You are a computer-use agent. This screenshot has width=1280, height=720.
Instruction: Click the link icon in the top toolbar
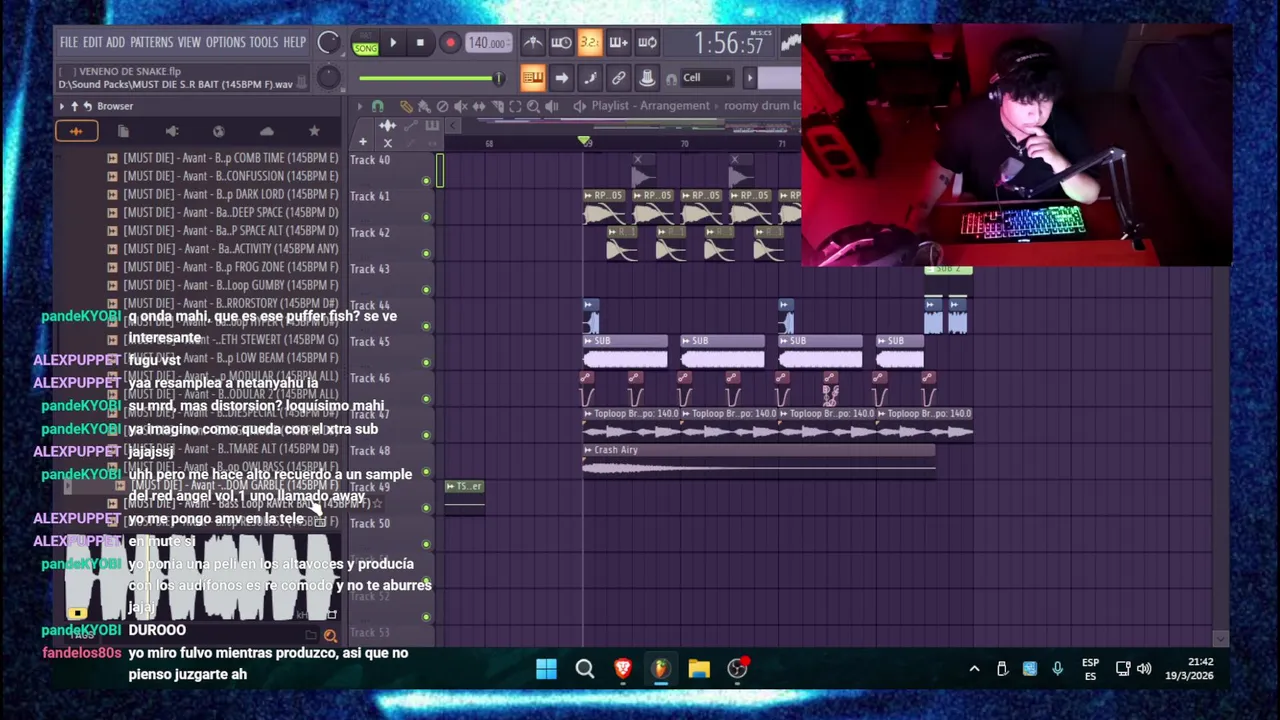coord(618,78)
